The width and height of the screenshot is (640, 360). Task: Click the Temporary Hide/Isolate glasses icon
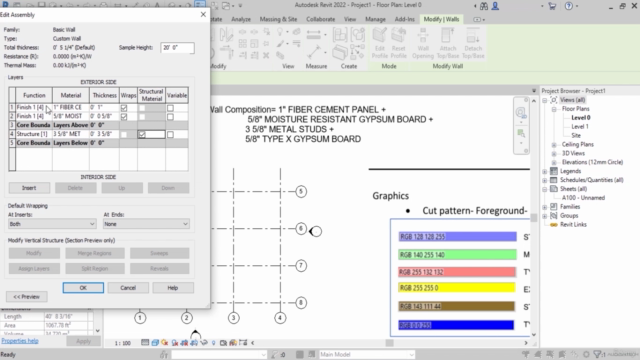point(204,343)
